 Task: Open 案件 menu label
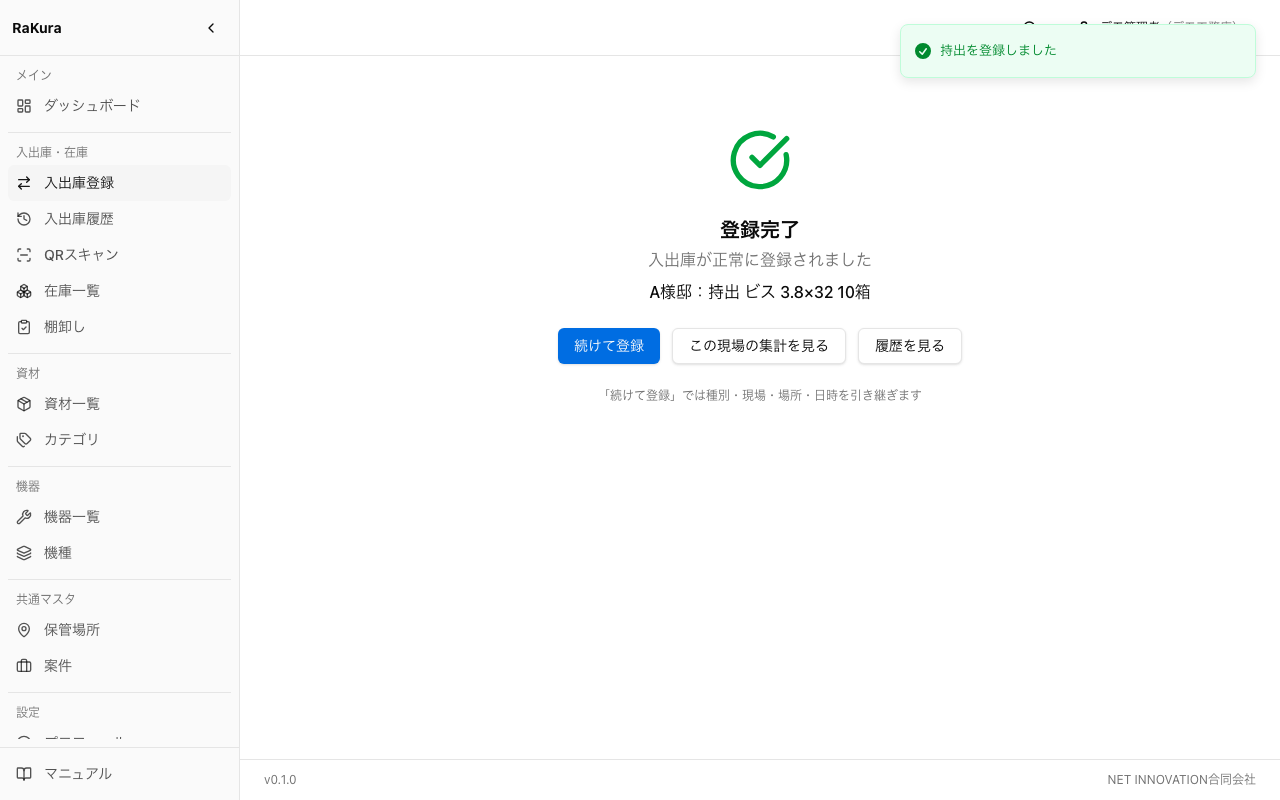click(58, 666)
